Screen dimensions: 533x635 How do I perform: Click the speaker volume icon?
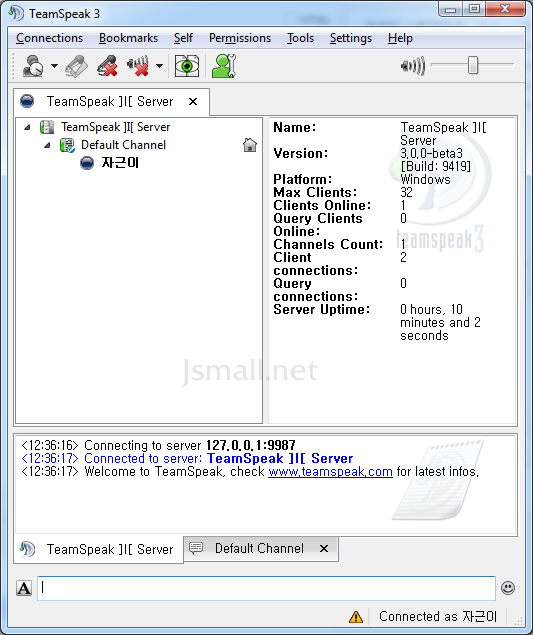tap(413, 66)
